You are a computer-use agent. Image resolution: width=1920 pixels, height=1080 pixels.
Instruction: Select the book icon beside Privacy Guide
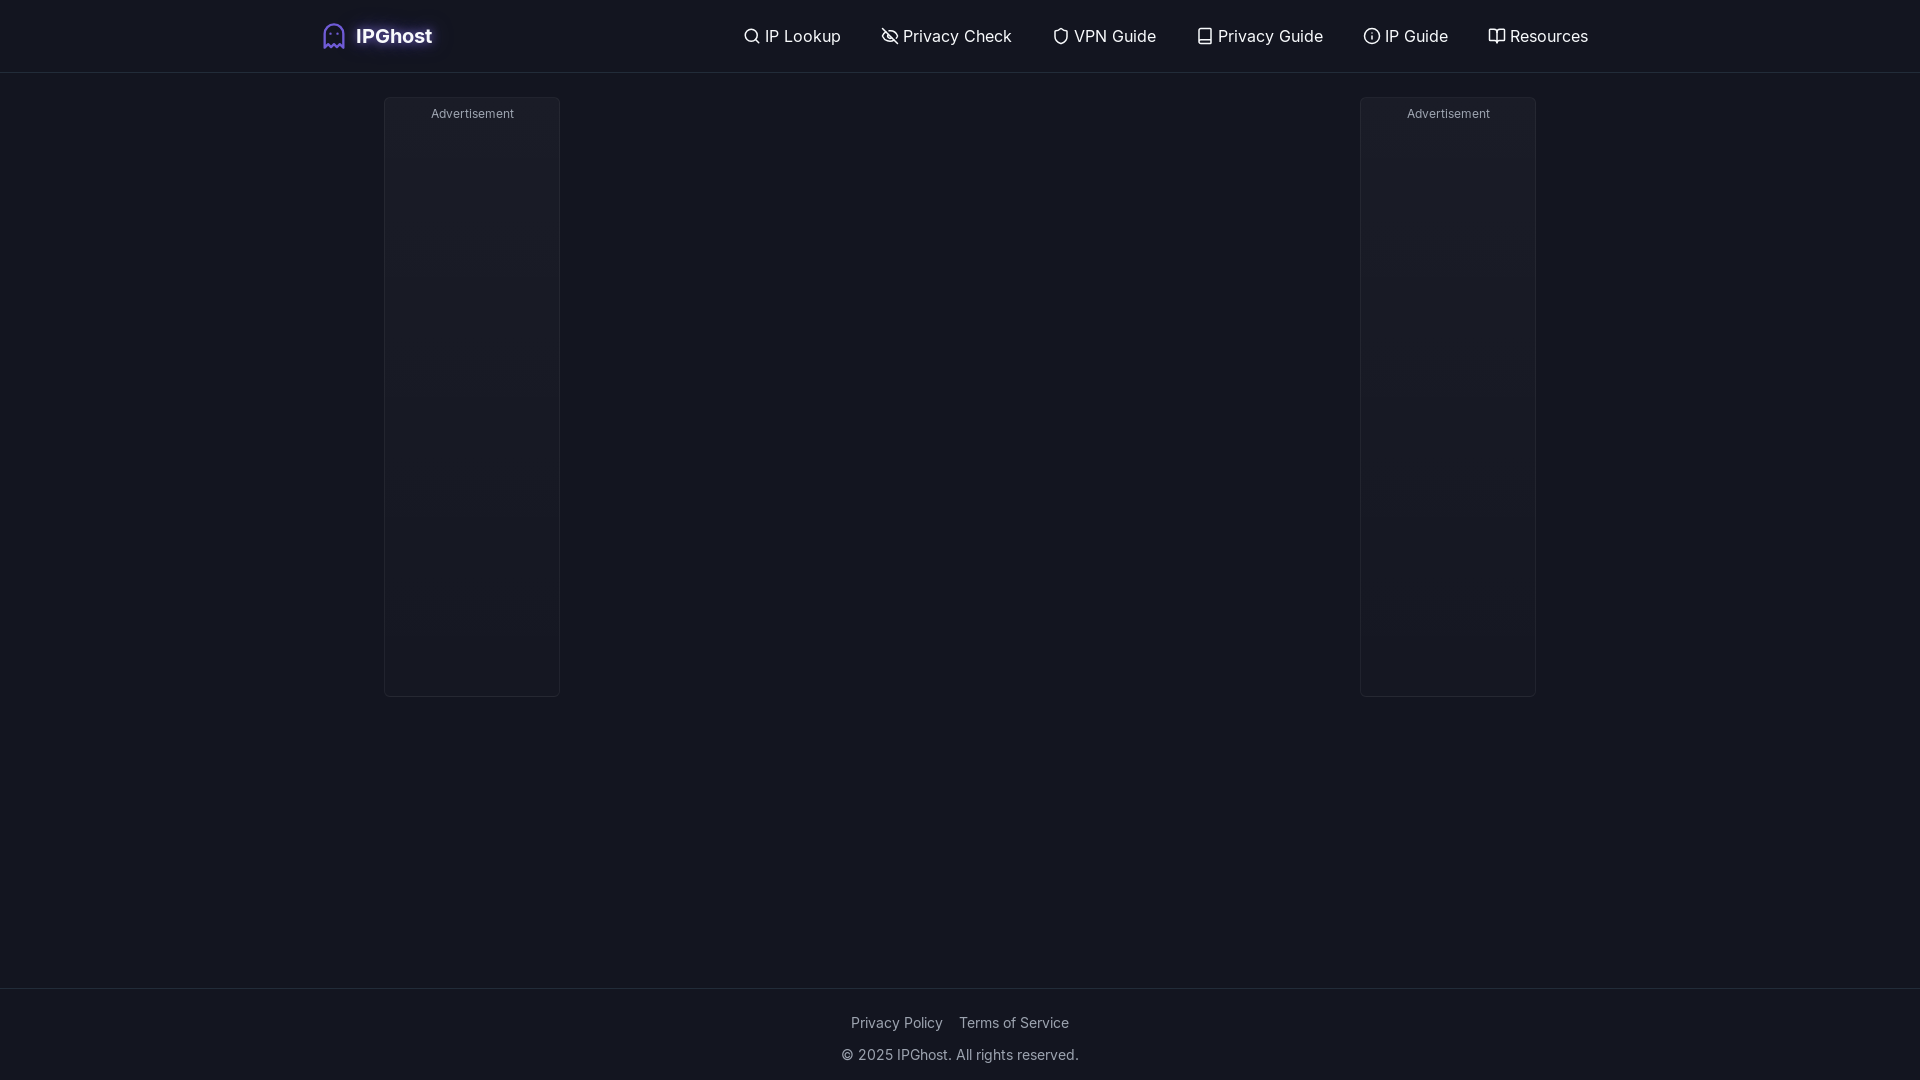pos(1204,36)
